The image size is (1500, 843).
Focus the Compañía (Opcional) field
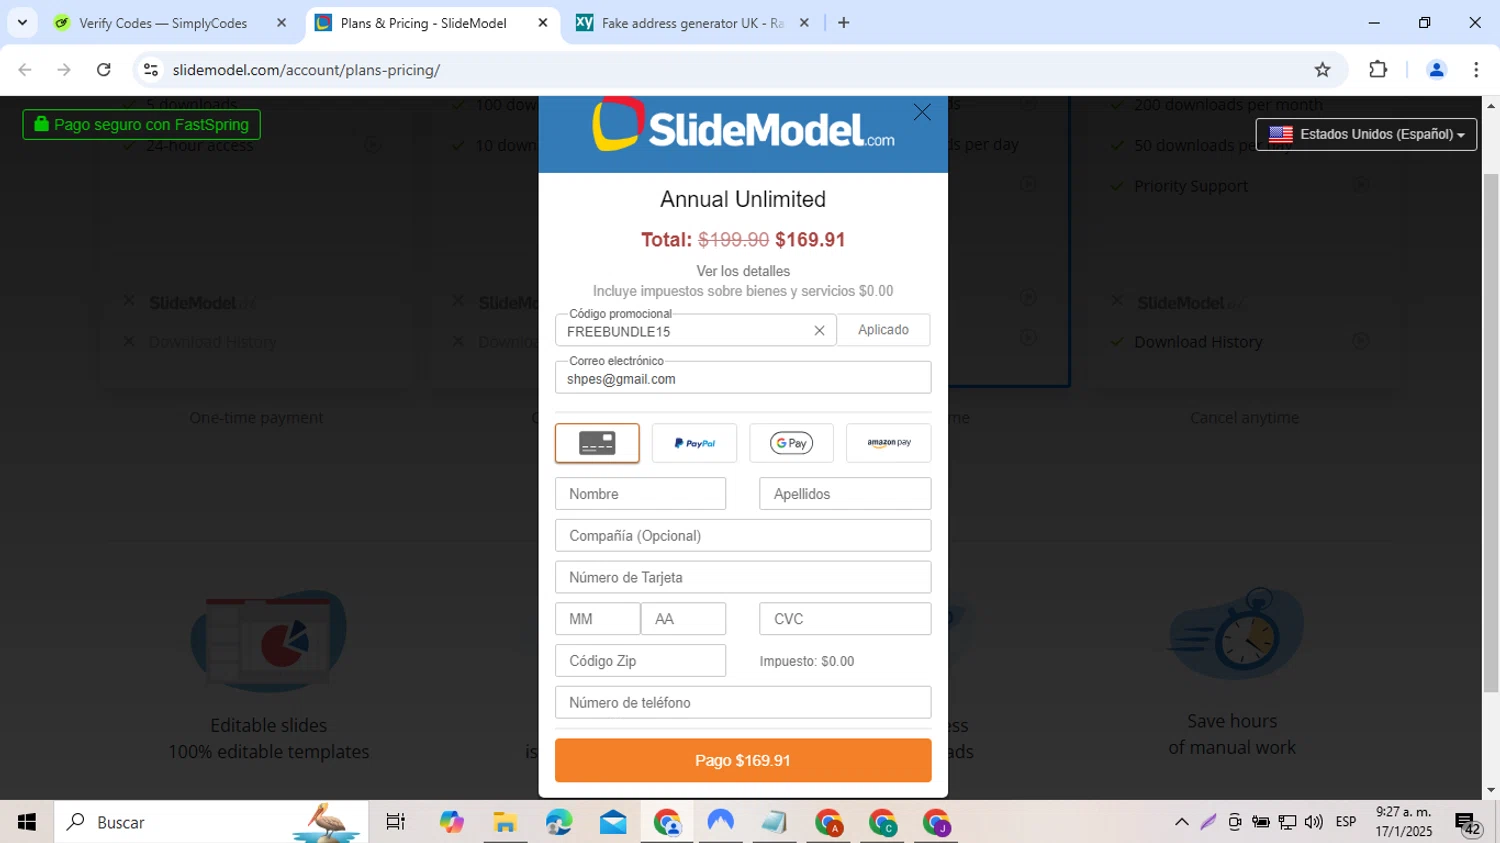click(743, 536)
